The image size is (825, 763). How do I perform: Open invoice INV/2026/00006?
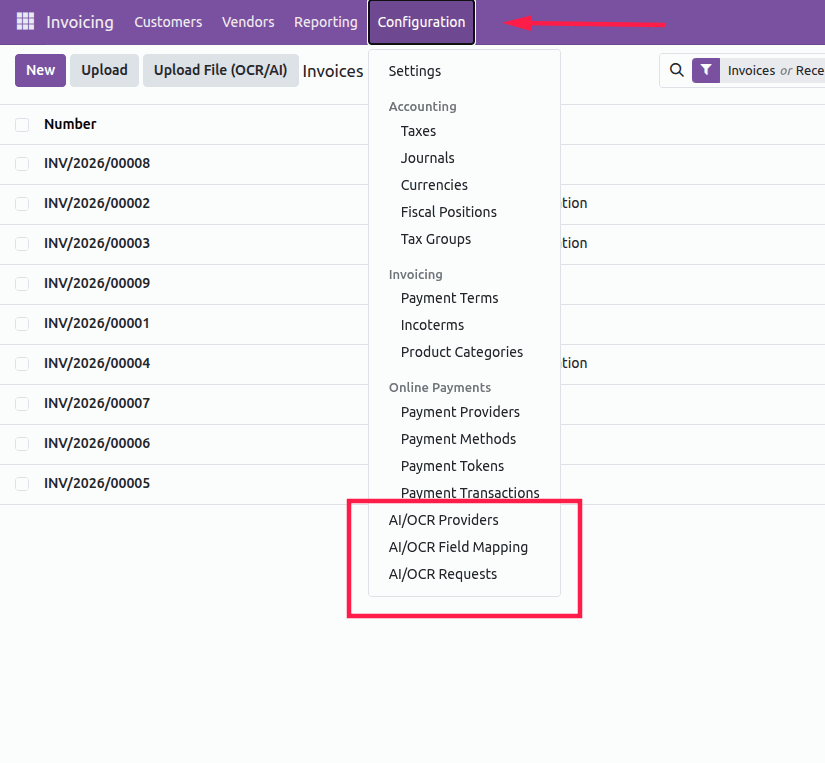[97, 443]
